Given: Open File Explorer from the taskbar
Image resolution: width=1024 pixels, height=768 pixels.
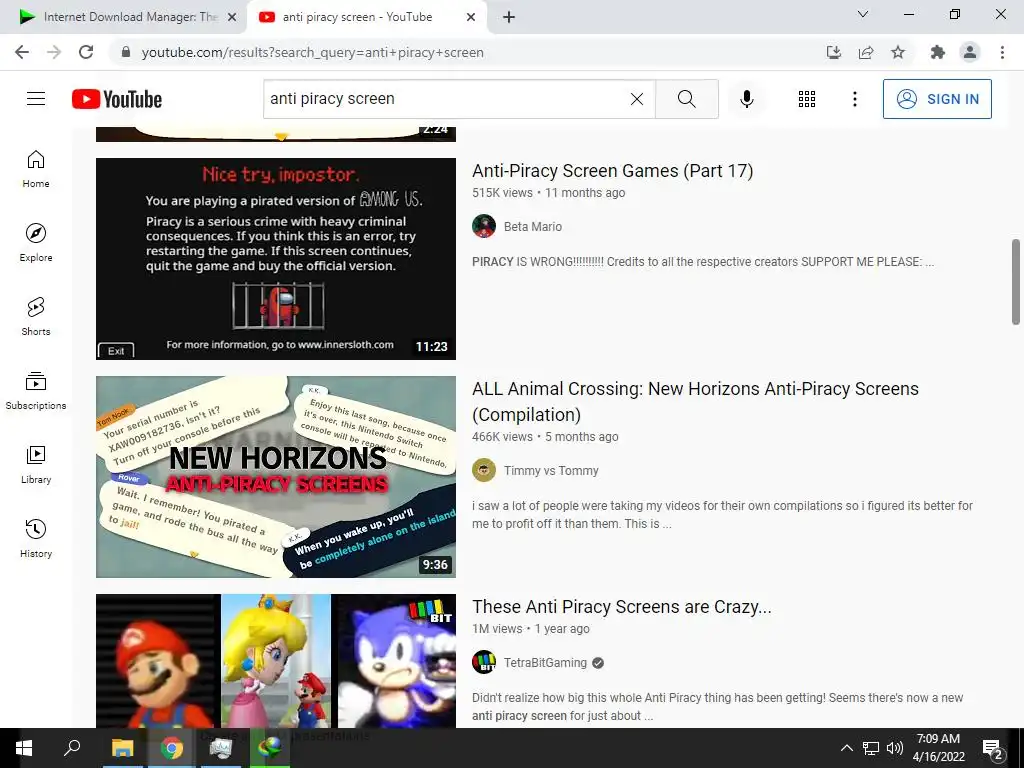Looking at the screenshot, I should pos(122,748).
